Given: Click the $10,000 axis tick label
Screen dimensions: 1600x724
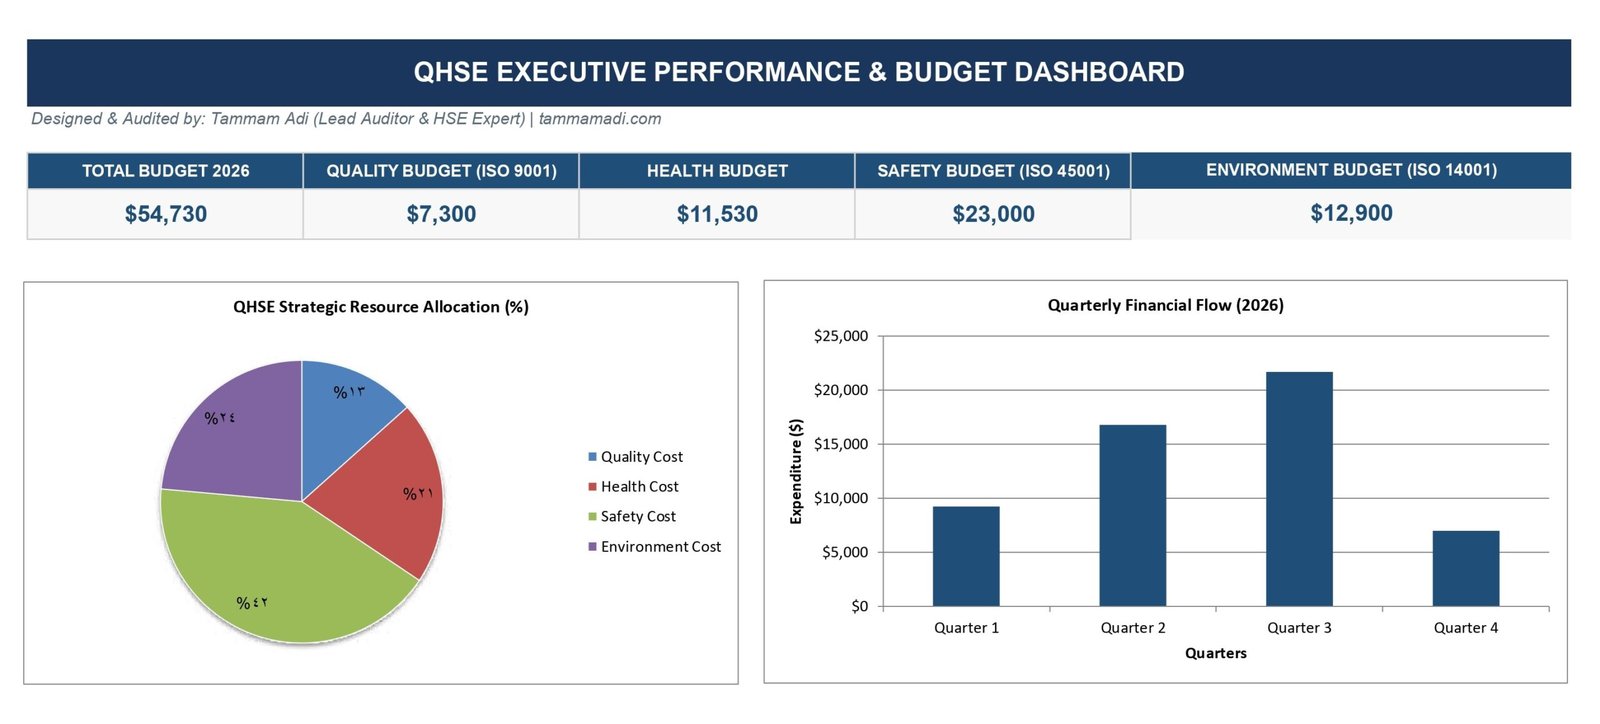Looking at the screenshot, I should [841, 498].
